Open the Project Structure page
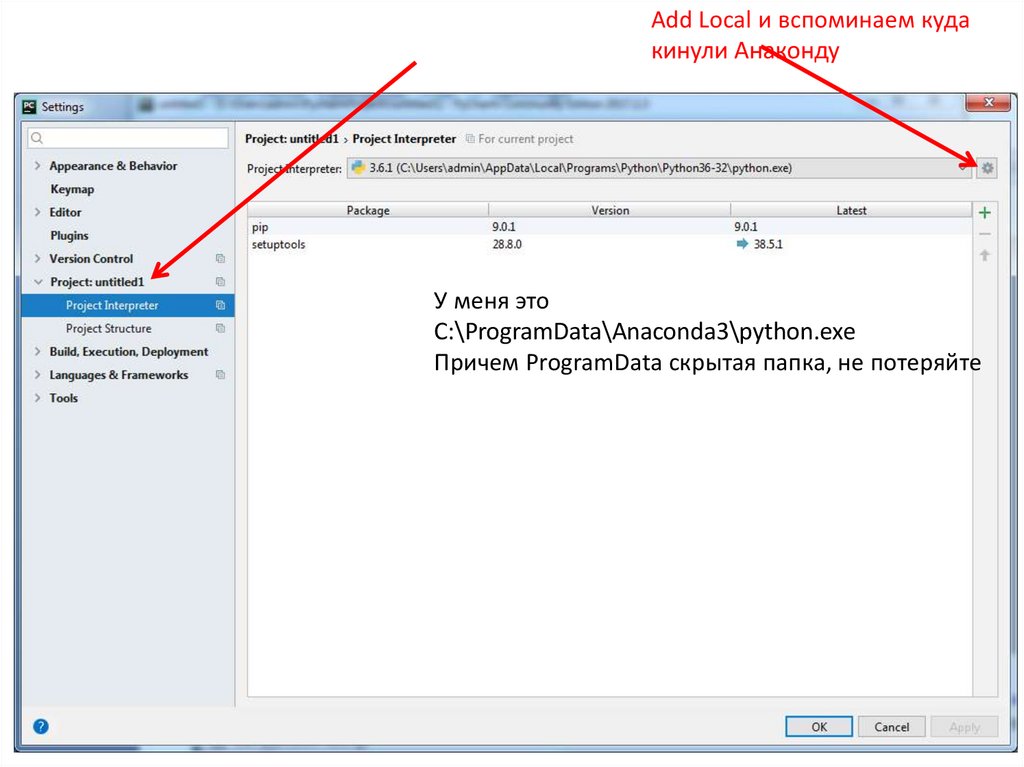The height and width of the screenshot is (767, 1024). click(x=108, y=329)
